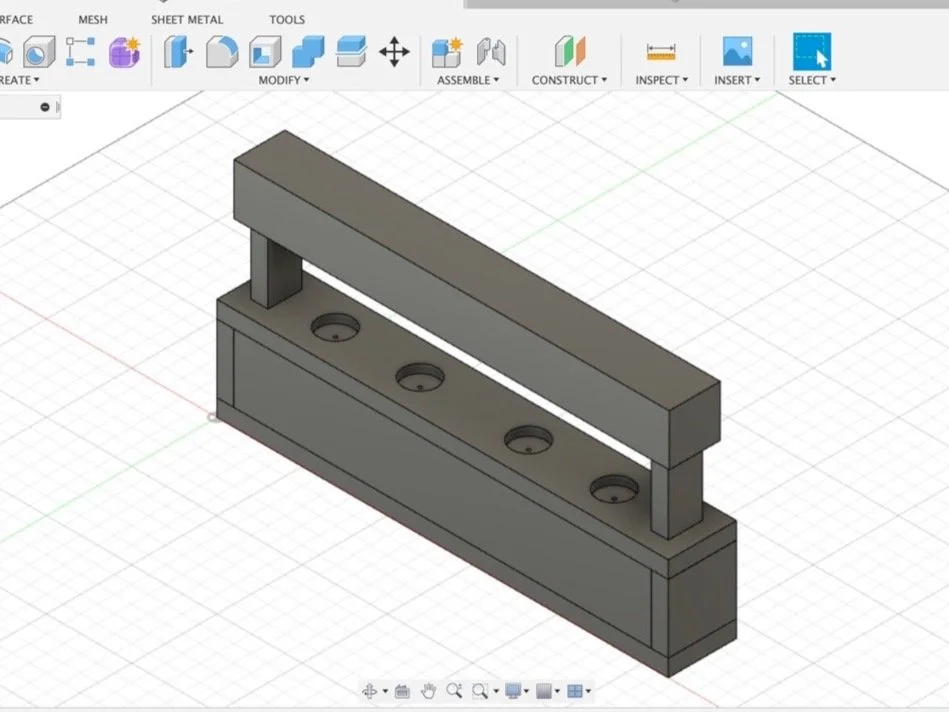Activate the Orbit navigation tool
This screenshot has width=949, height=712.
[369, 691]
